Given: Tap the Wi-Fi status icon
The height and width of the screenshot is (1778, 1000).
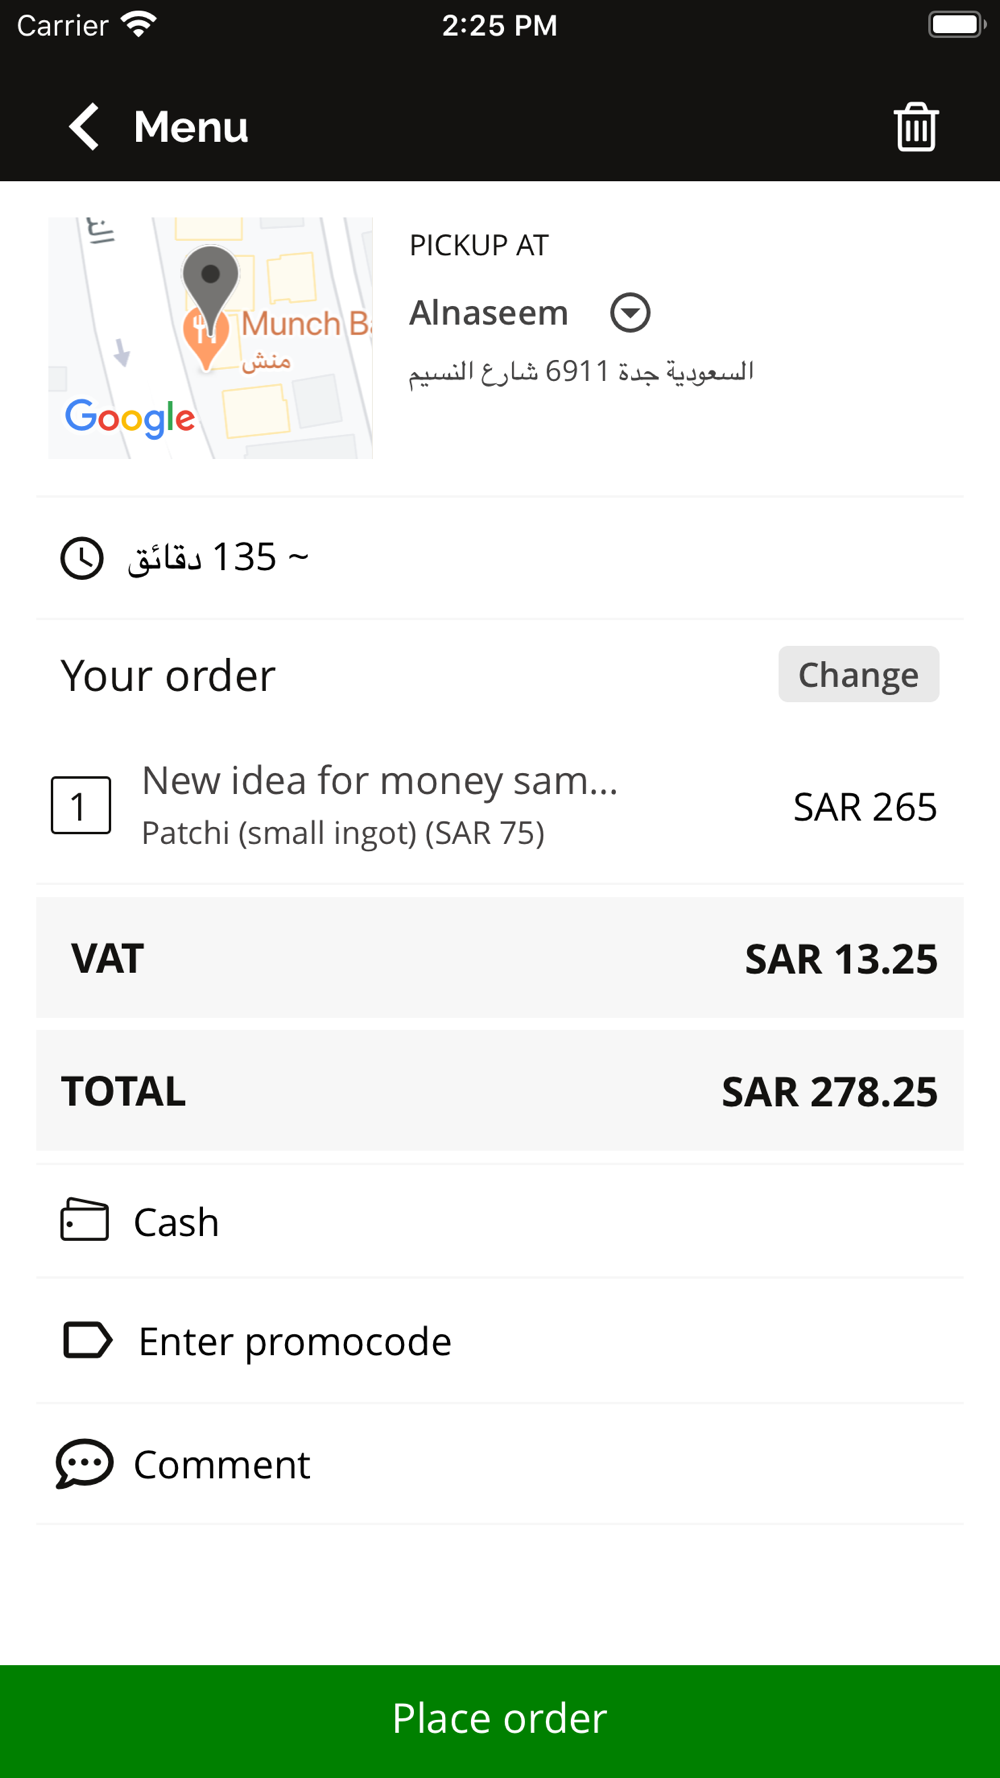Looking at the screenshot, I should coord(138,25).
